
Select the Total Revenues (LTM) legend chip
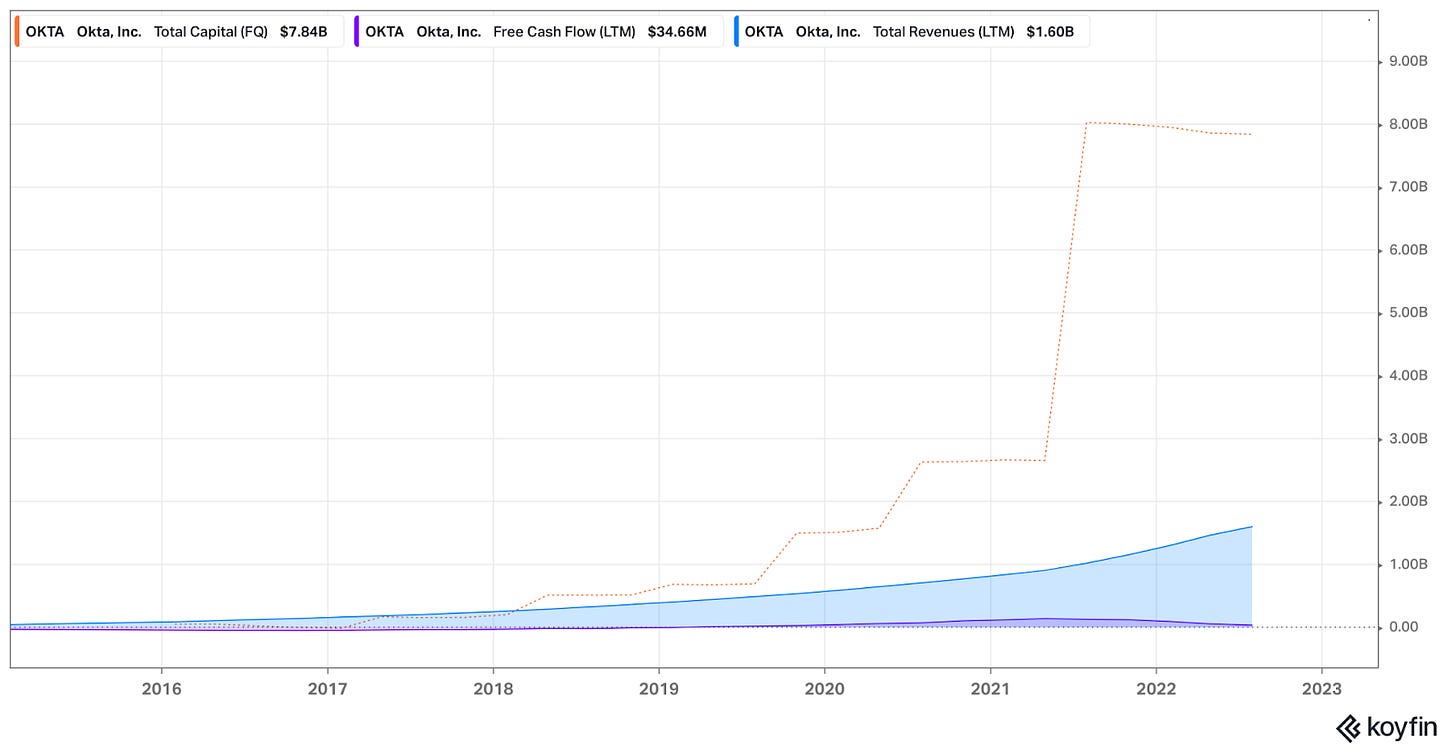click(911, 31)
